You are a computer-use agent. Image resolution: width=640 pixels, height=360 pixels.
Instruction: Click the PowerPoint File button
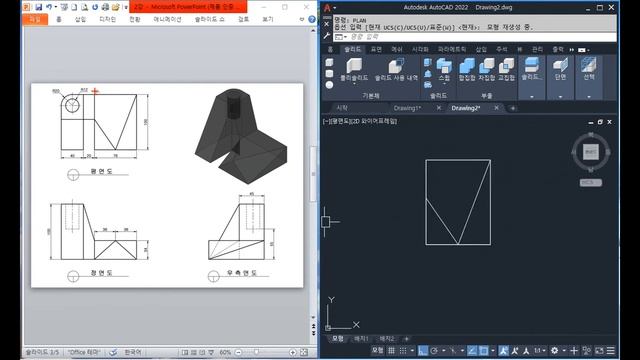(35, 19)
